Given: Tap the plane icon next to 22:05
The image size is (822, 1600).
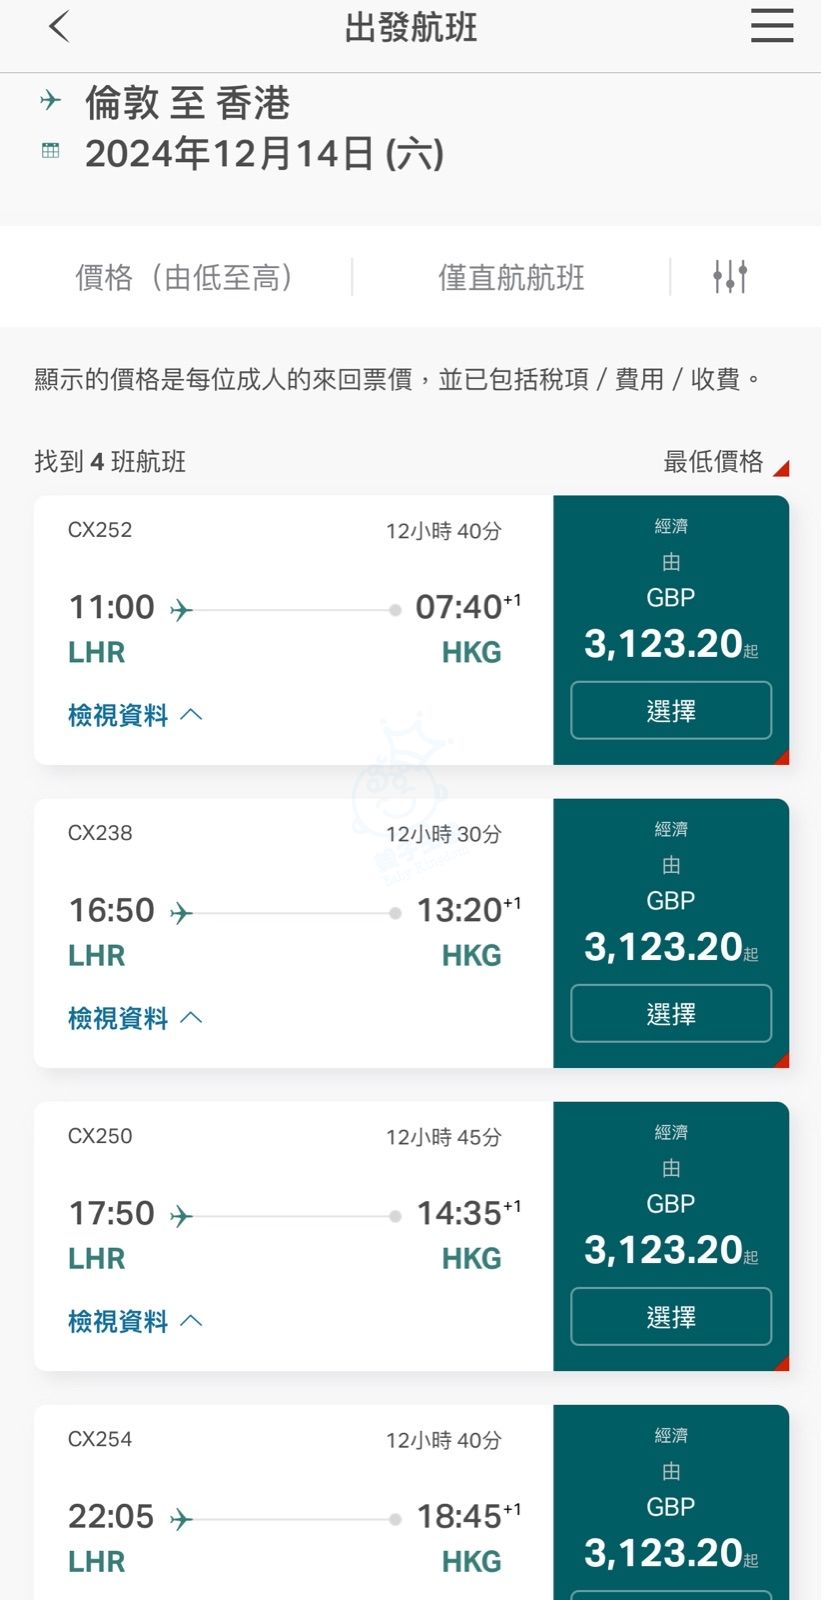Looking at the screenshot, I should pos(181,1519).
